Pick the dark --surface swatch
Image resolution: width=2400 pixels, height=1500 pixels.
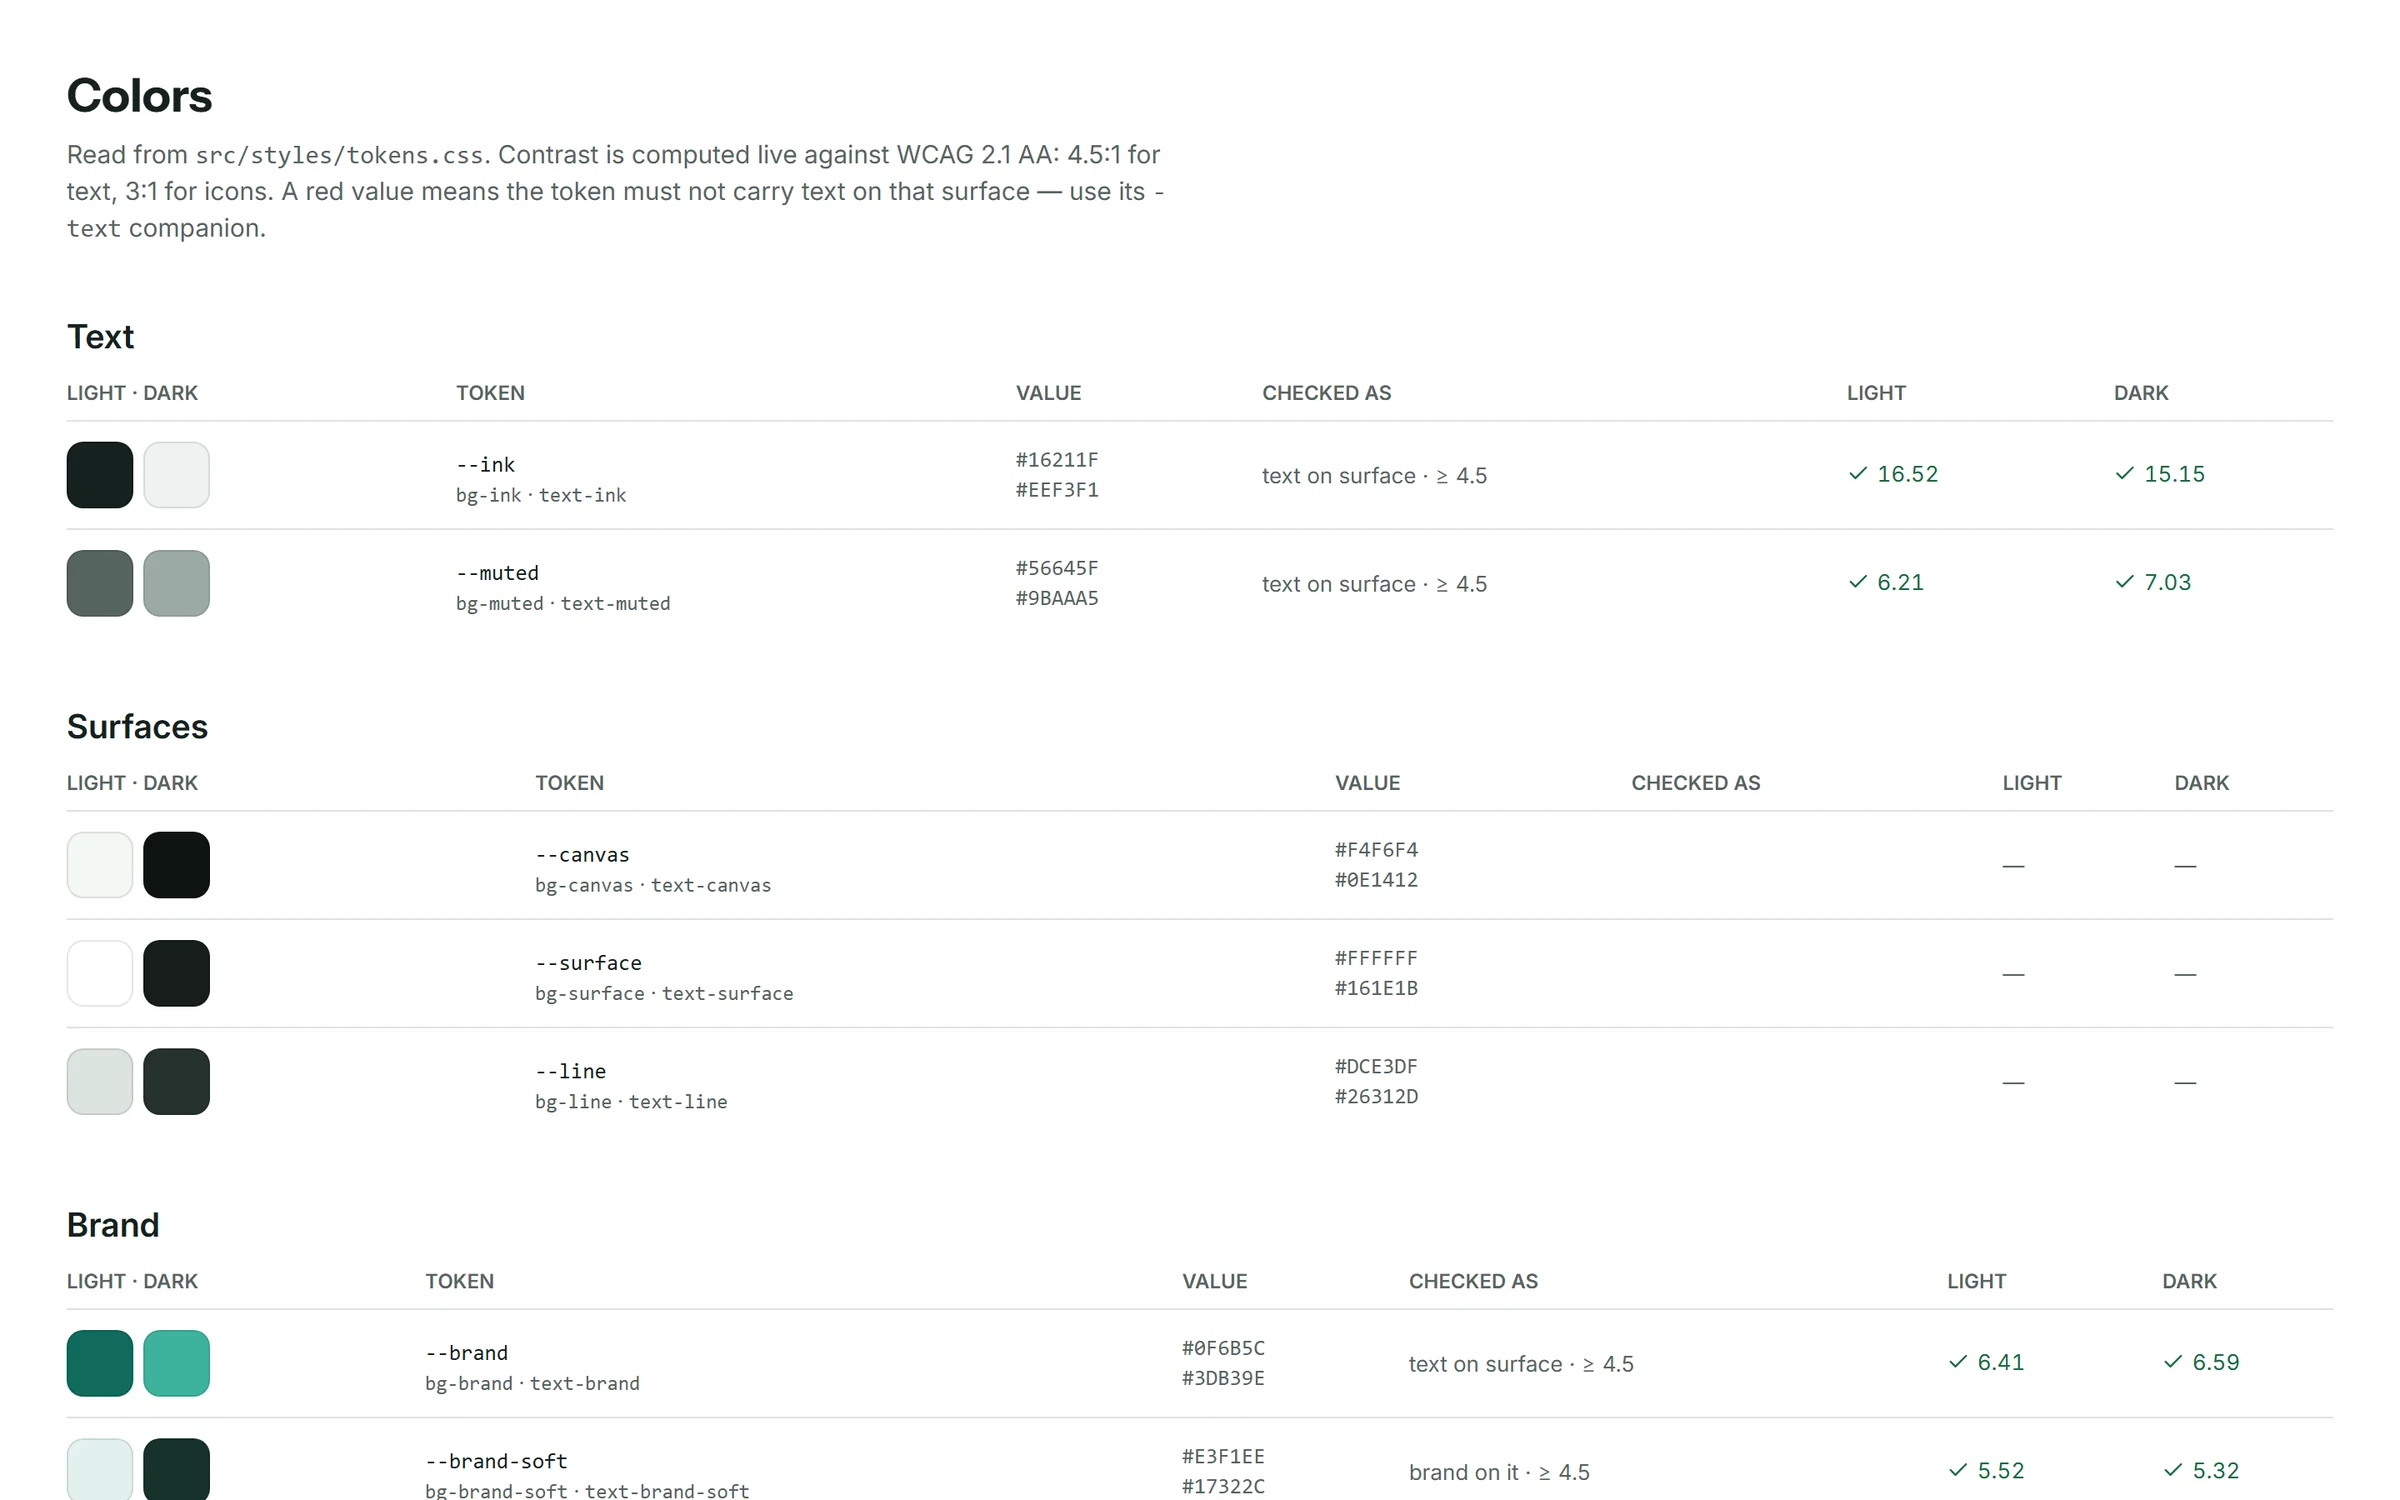coord(176,973)
